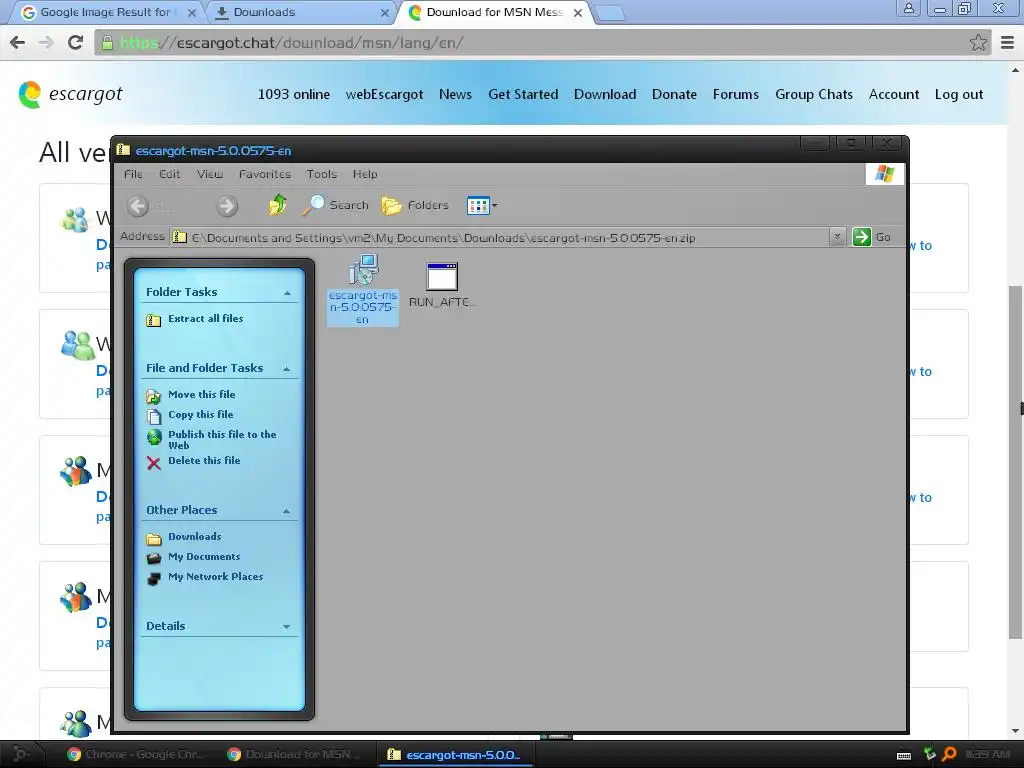Image resolution: width=1024 pixels, height=768 pixels.
Task: Click the Explorer Forward arrow button
Action: coord(227,206)
